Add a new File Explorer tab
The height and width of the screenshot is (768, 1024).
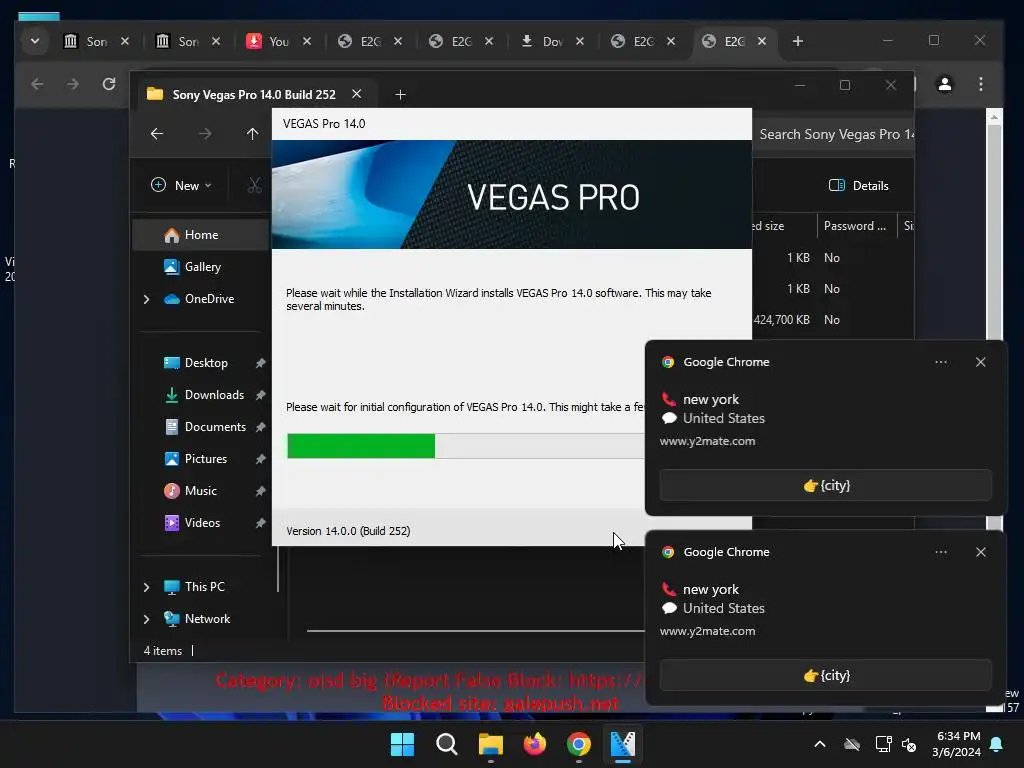(400, 95)
